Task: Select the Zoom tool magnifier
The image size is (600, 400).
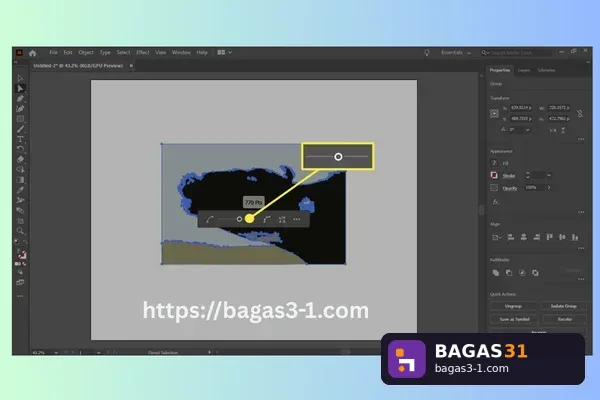Action: tap(20, 231)
